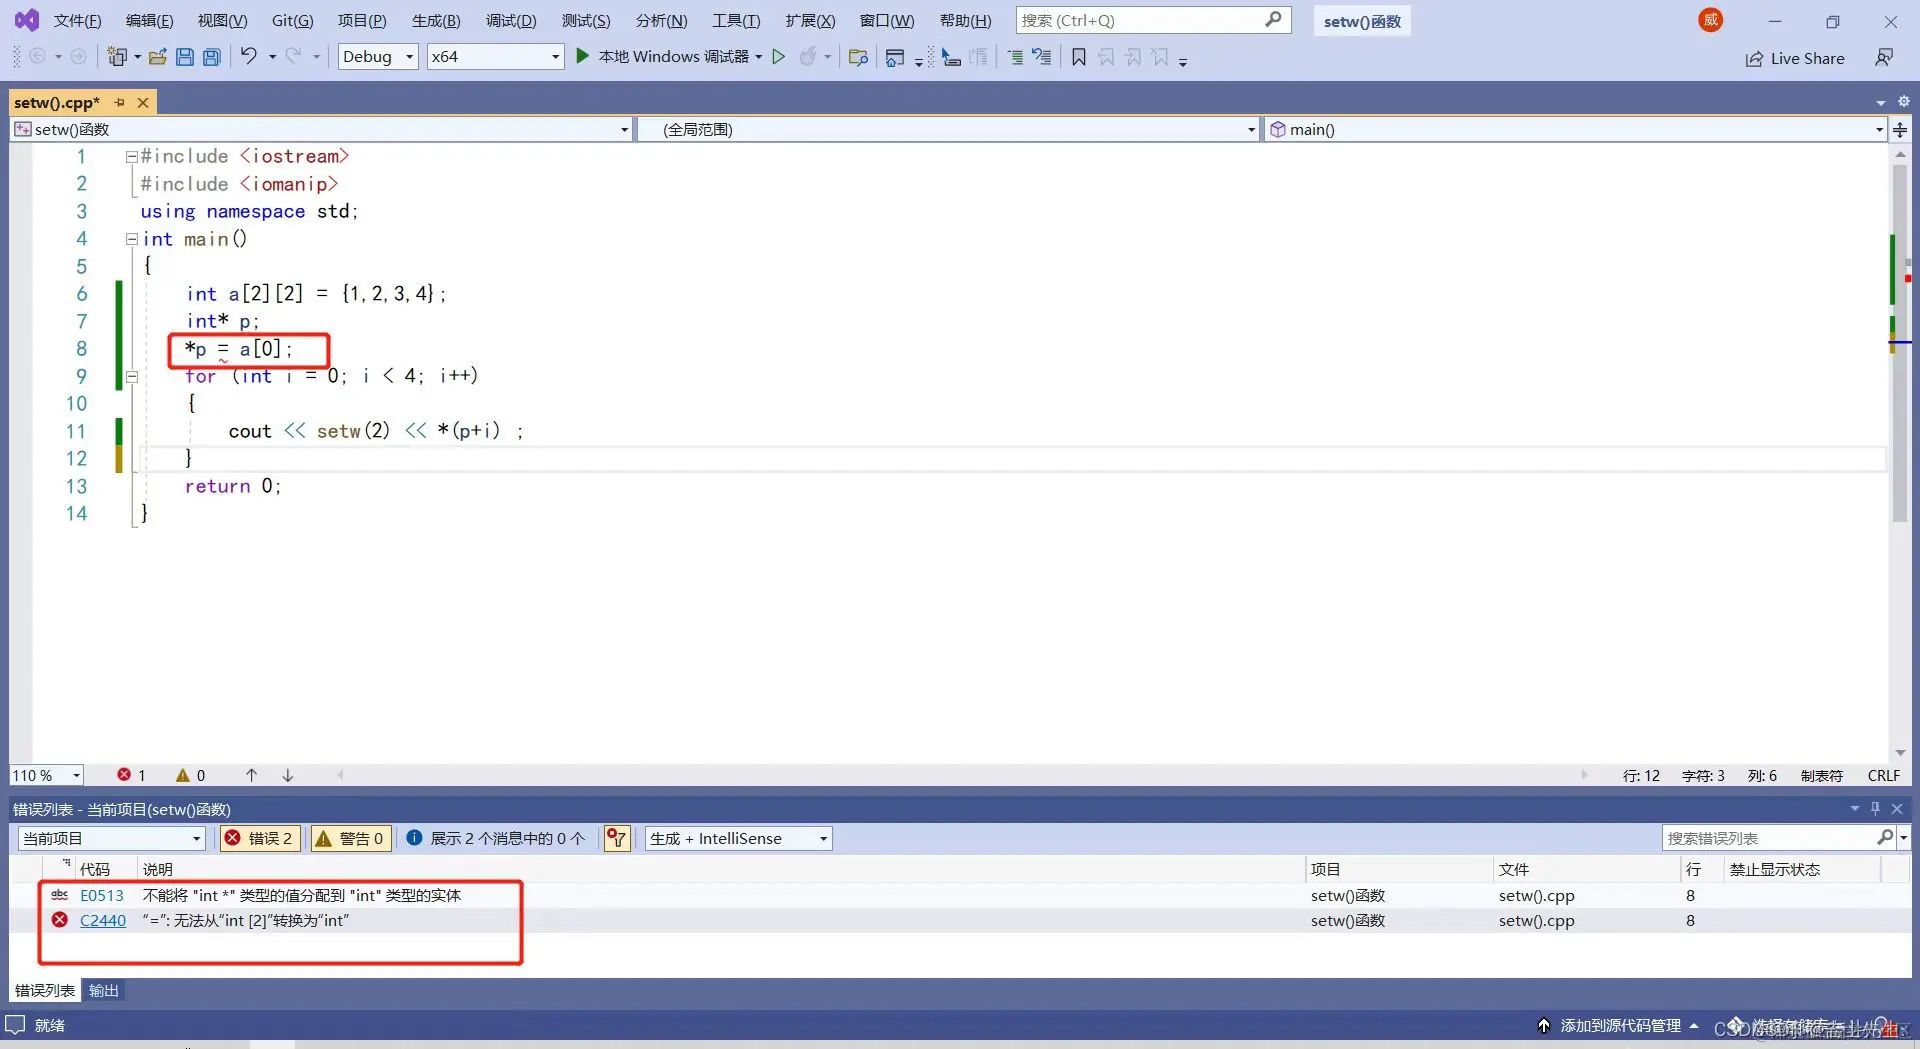Image resolution: width=1920 pixels, height=1049 pixels.
Task: Click the notification icon in status bar
Action: coord(15,1025)
